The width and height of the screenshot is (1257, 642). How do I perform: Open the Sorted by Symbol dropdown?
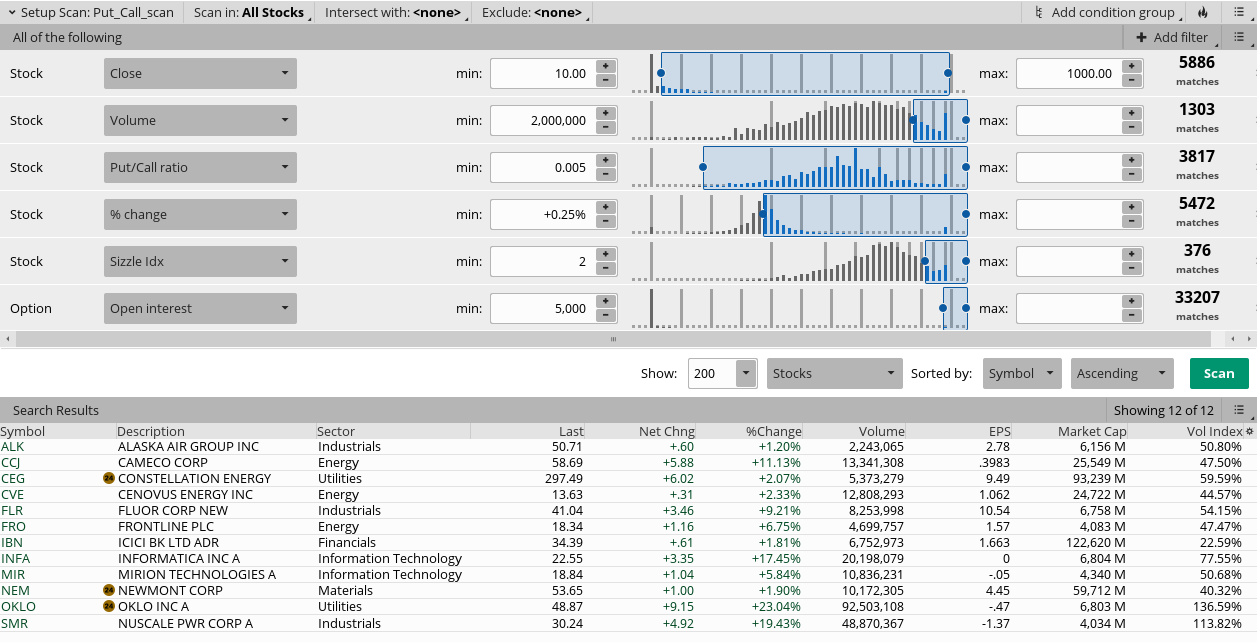1022,373
